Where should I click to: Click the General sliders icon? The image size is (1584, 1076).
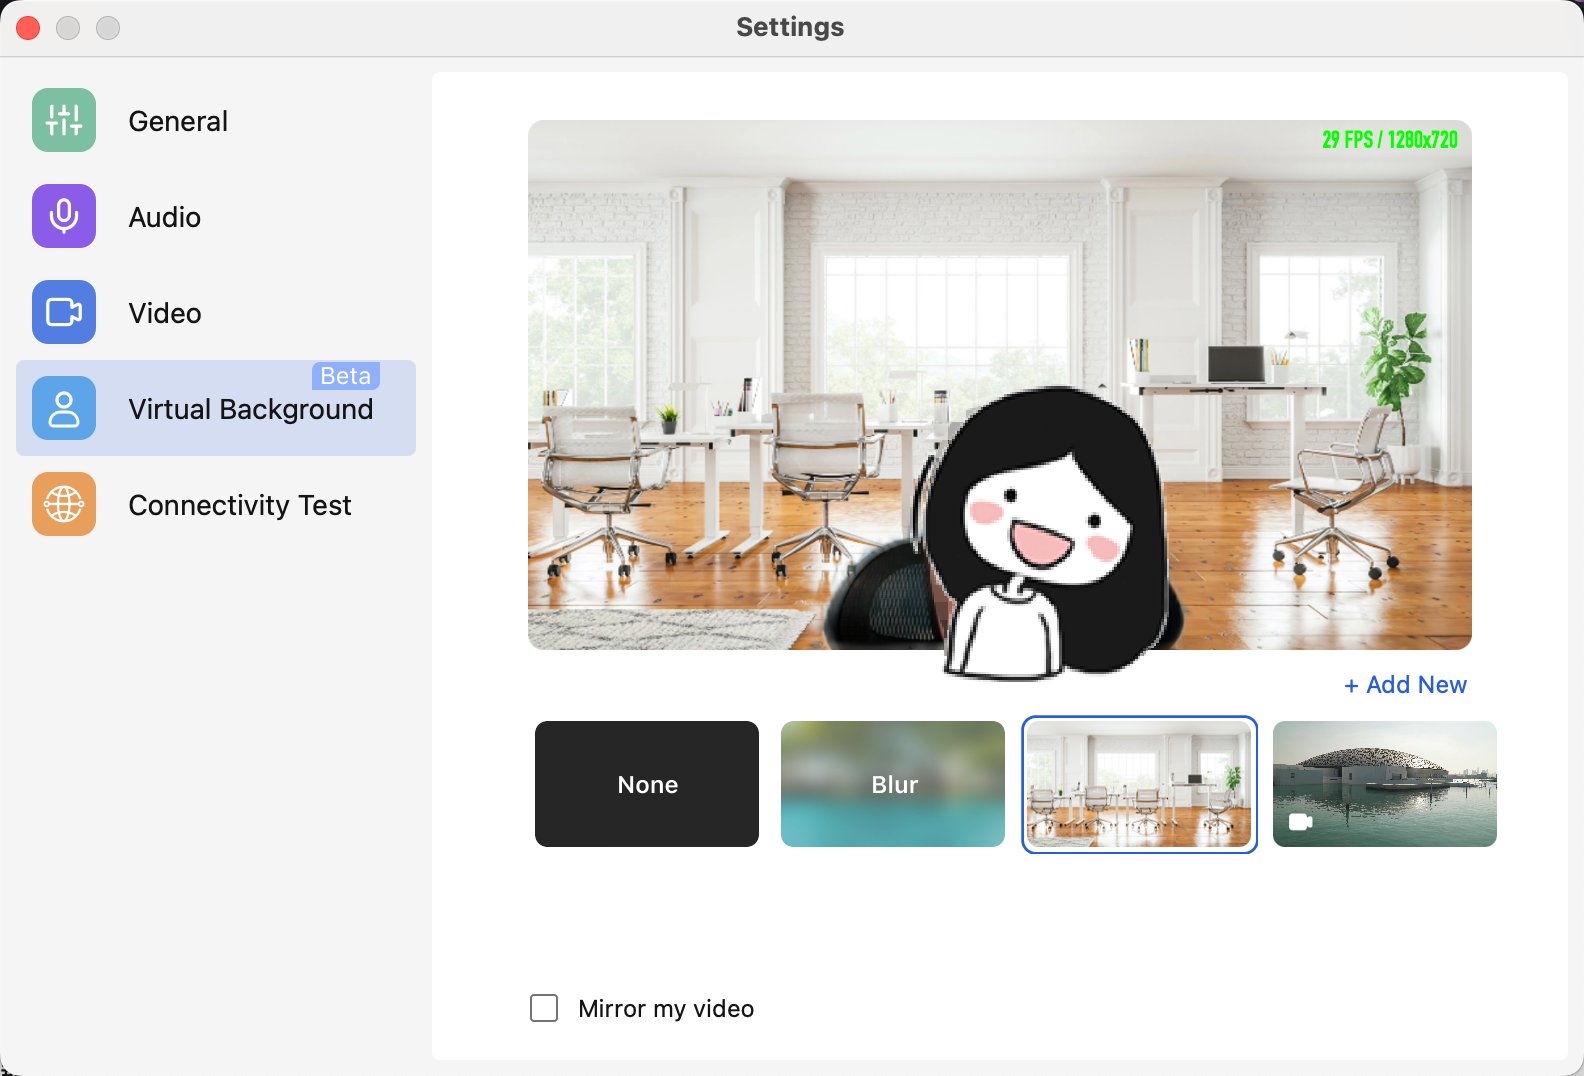64,120
